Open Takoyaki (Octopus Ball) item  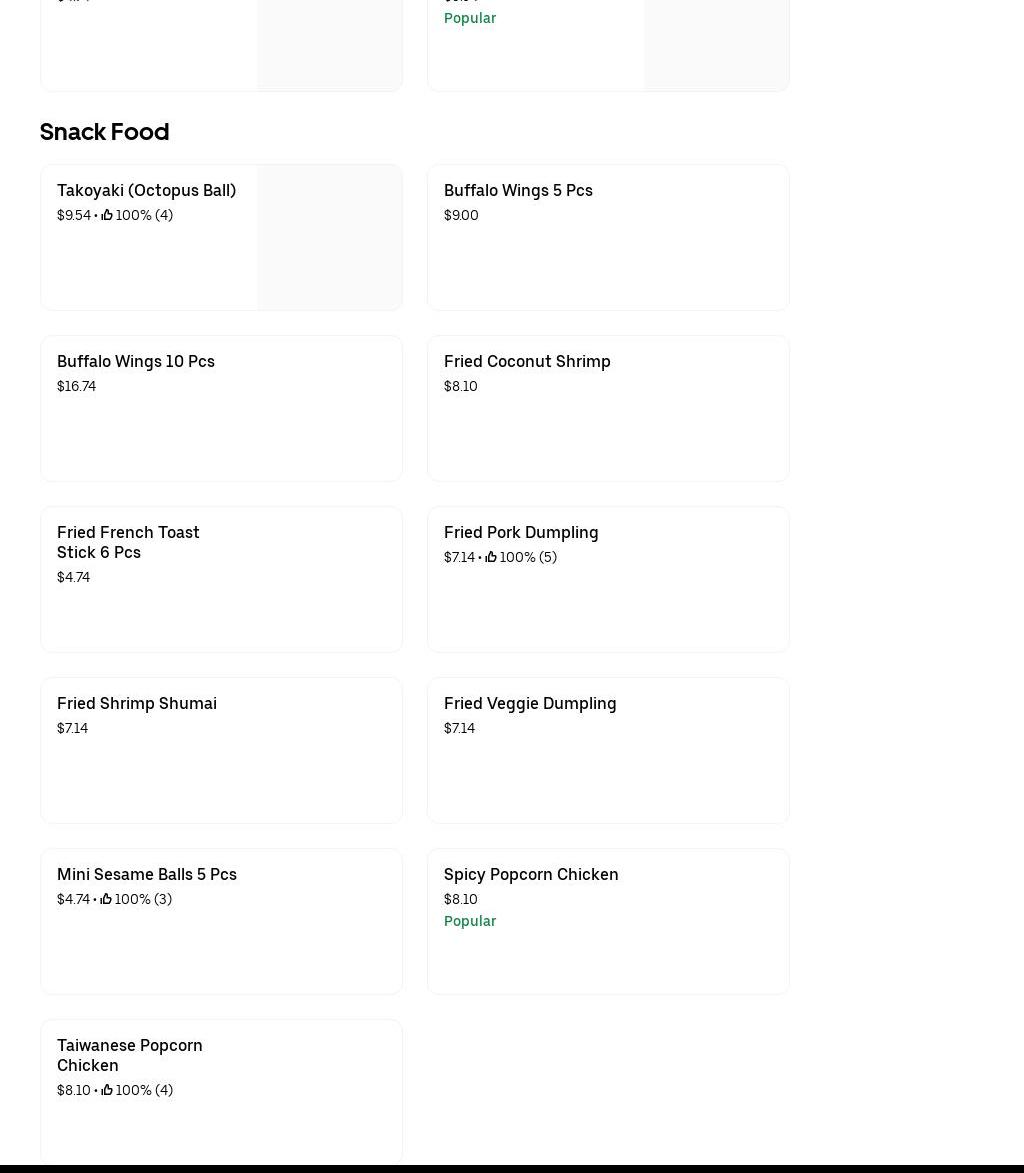(x=146, y=190)
